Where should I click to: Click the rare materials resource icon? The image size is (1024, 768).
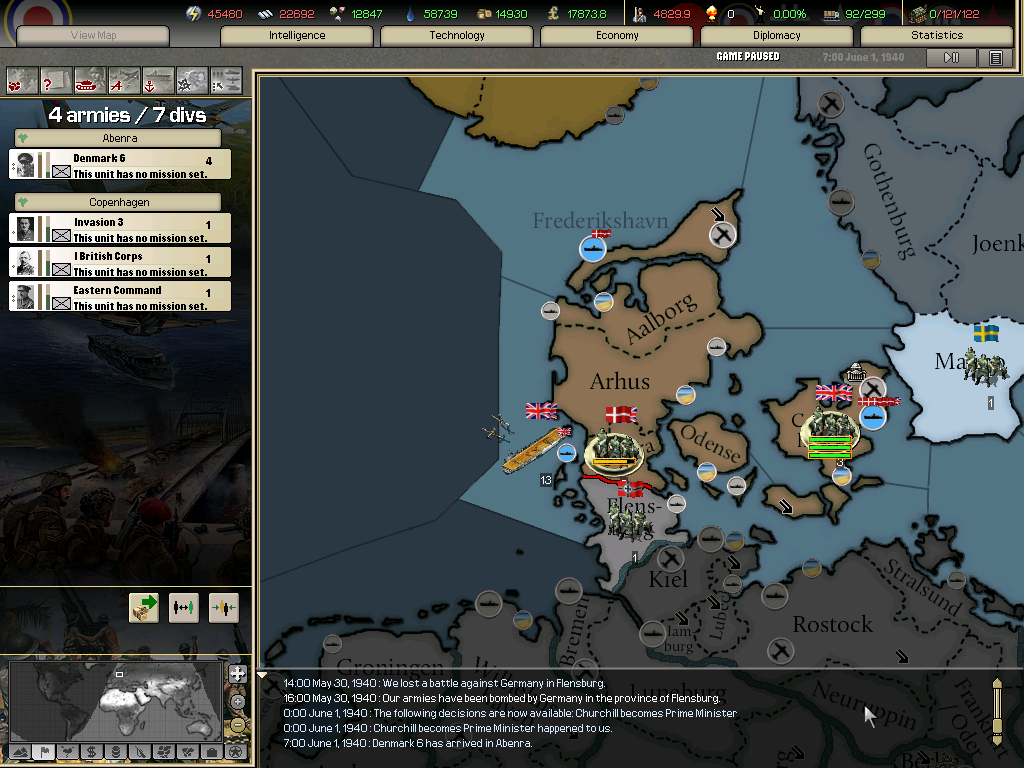pos(337,14)
